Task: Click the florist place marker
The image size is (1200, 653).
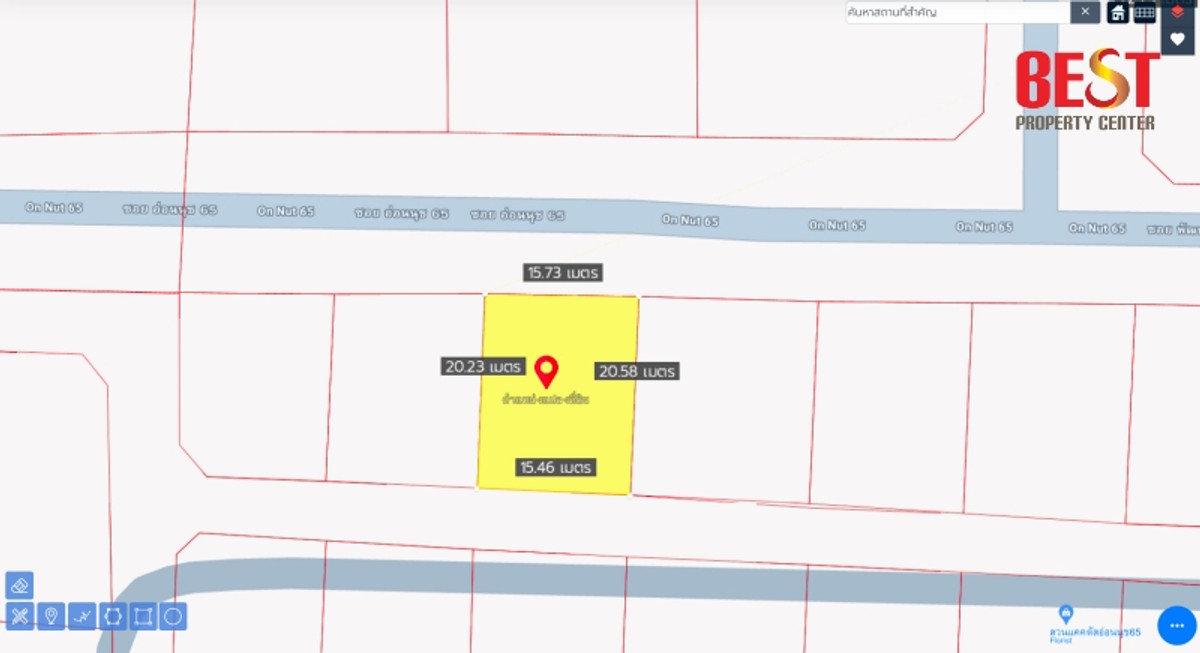Action: (x=1066, y=613)
